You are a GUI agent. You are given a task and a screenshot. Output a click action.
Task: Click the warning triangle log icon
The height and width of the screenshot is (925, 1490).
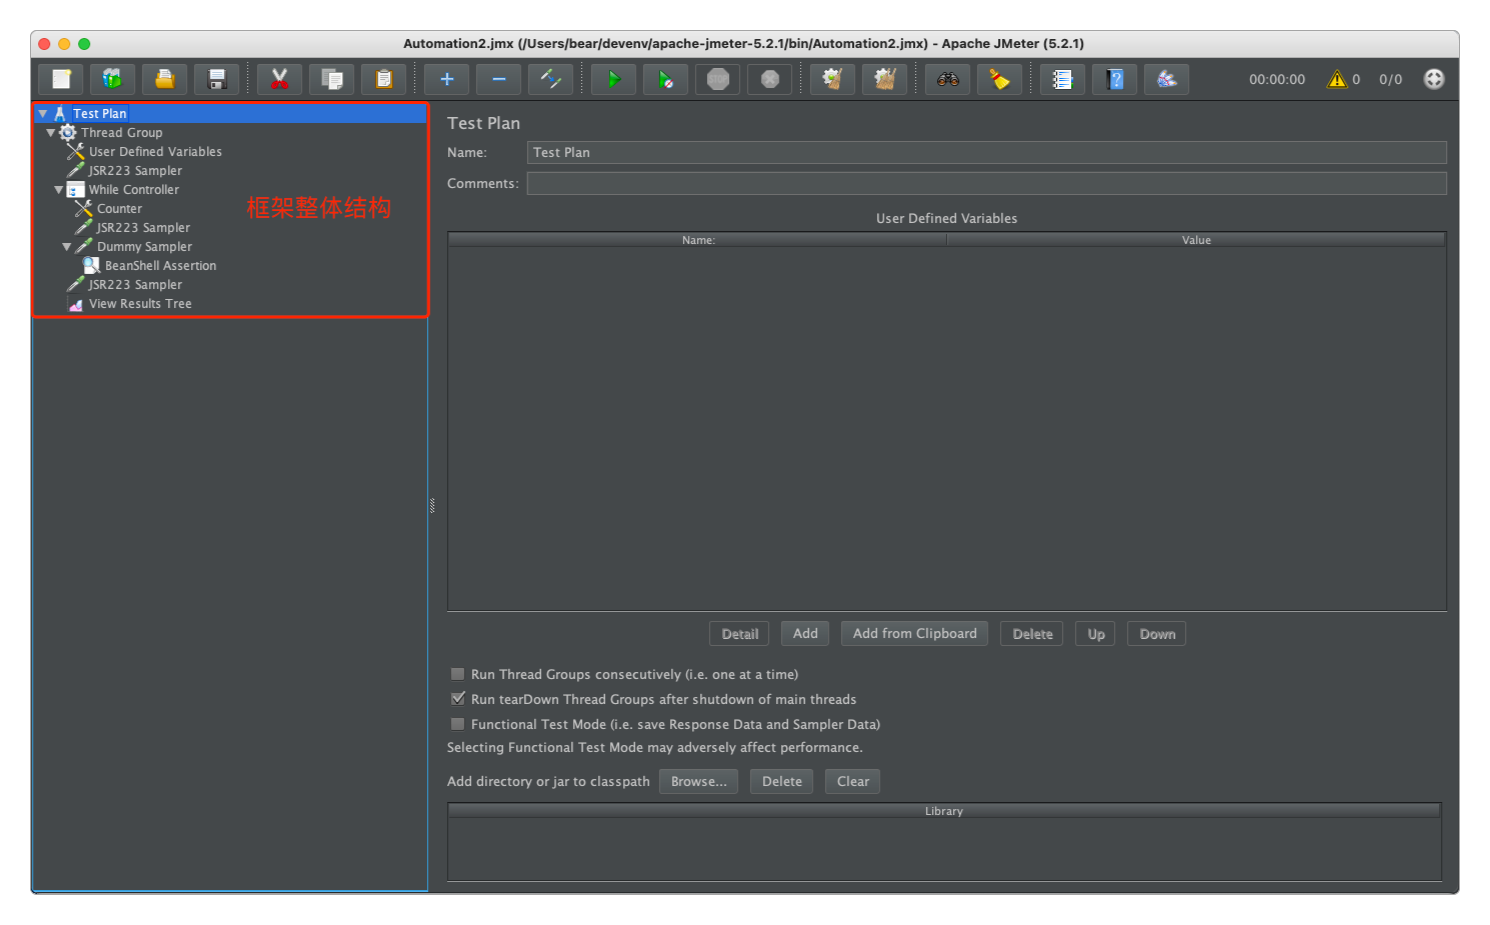(x=1337, y=79)
